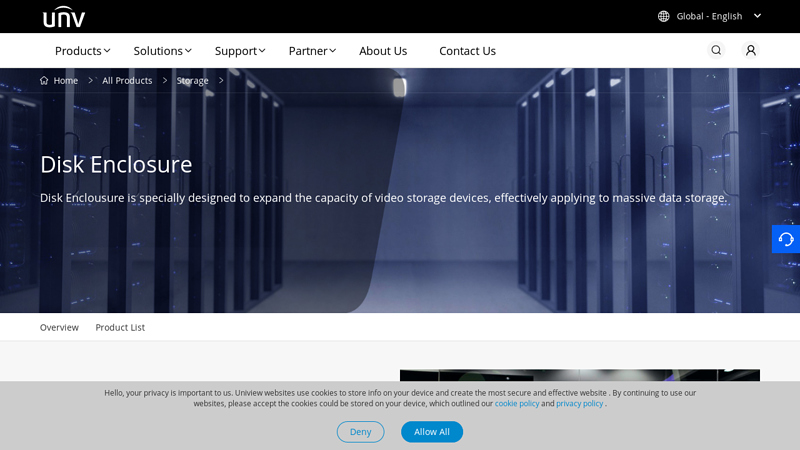The width and height of the screenshot is (800, 450).
Task: Open the cookie policy link
Action: (517, 404)
